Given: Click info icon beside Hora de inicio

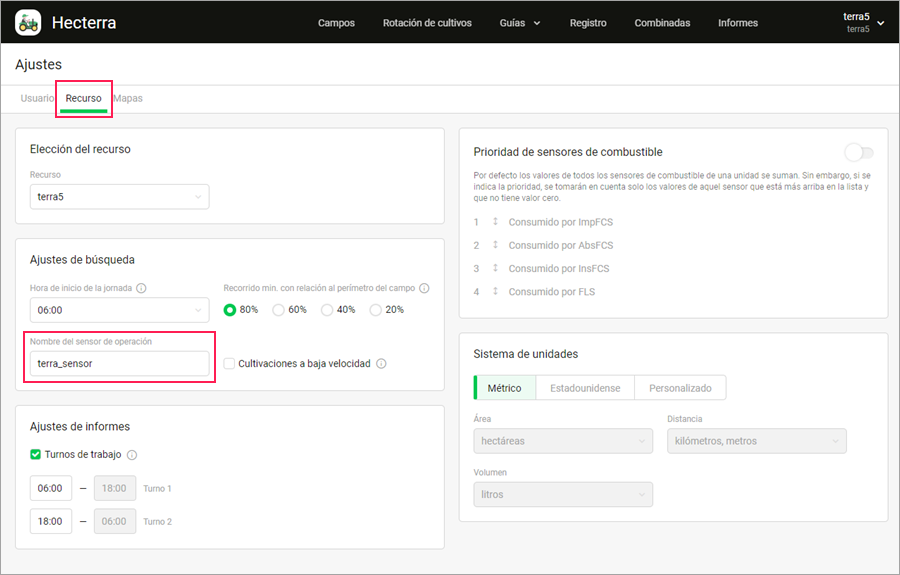Looking at the screenshot, I should [x=141, y=288].
